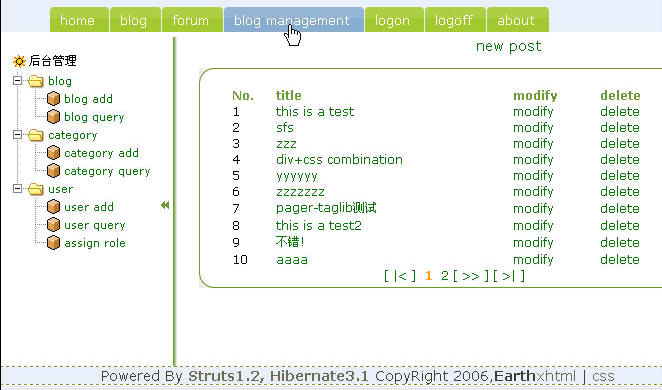This screenshot has width=662, height=390.
Task: Go to page 2 of results
Action: [x=445, y=276]
